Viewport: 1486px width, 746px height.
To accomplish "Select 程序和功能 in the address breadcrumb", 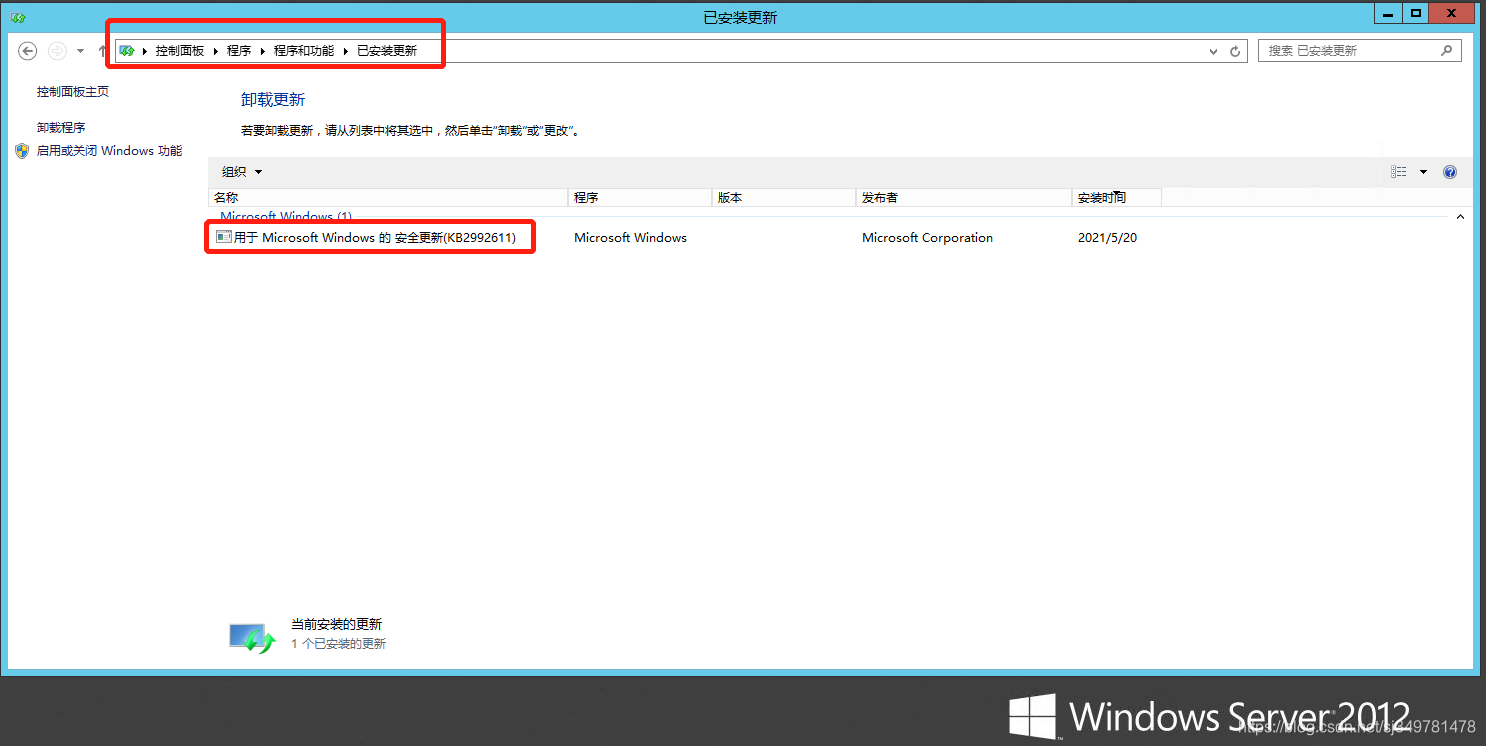I will click(x=304, y=51).
